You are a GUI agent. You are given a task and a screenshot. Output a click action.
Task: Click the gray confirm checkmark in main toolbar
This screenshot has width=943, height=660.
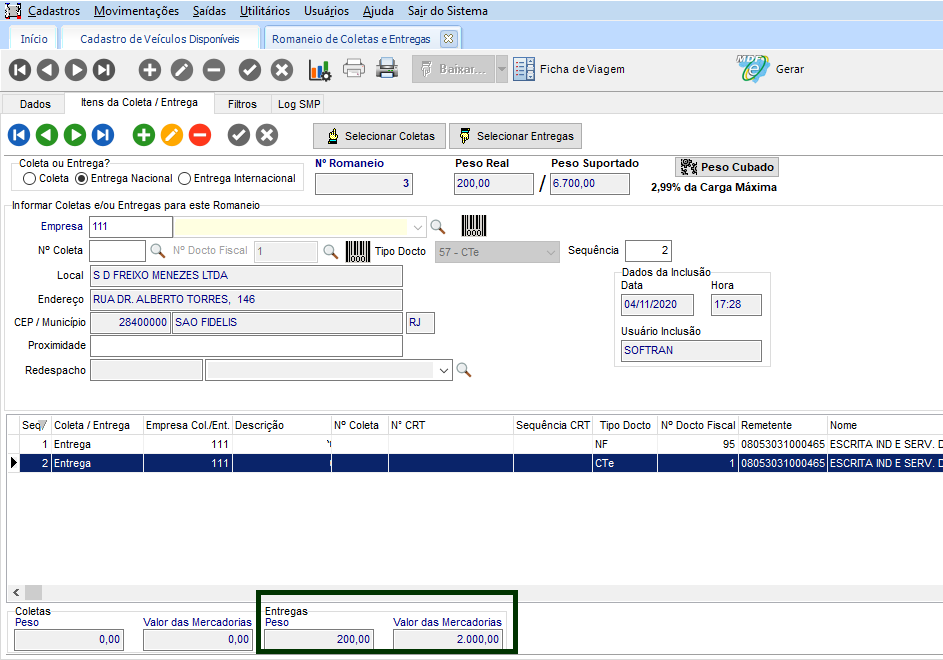coord(250,70)
